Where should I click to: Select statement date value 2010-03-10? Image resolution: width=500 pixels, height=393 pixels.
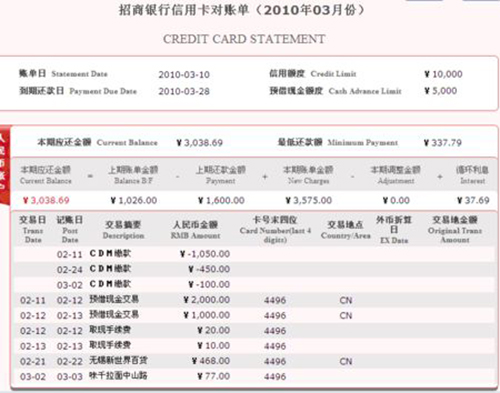point(184,74)
